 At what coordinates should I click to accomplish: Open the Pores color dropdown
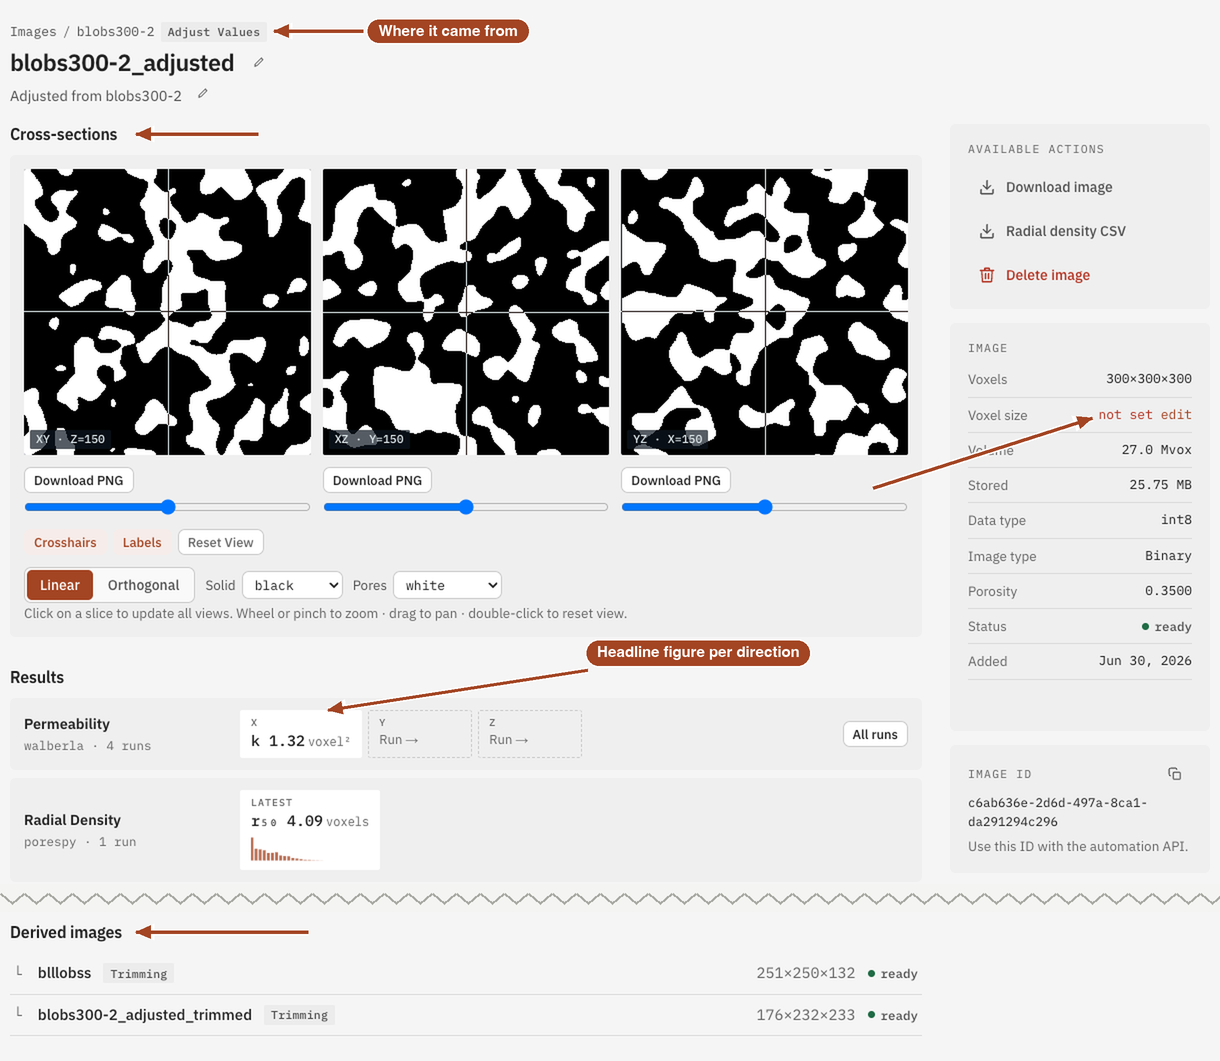click(447, 585)
